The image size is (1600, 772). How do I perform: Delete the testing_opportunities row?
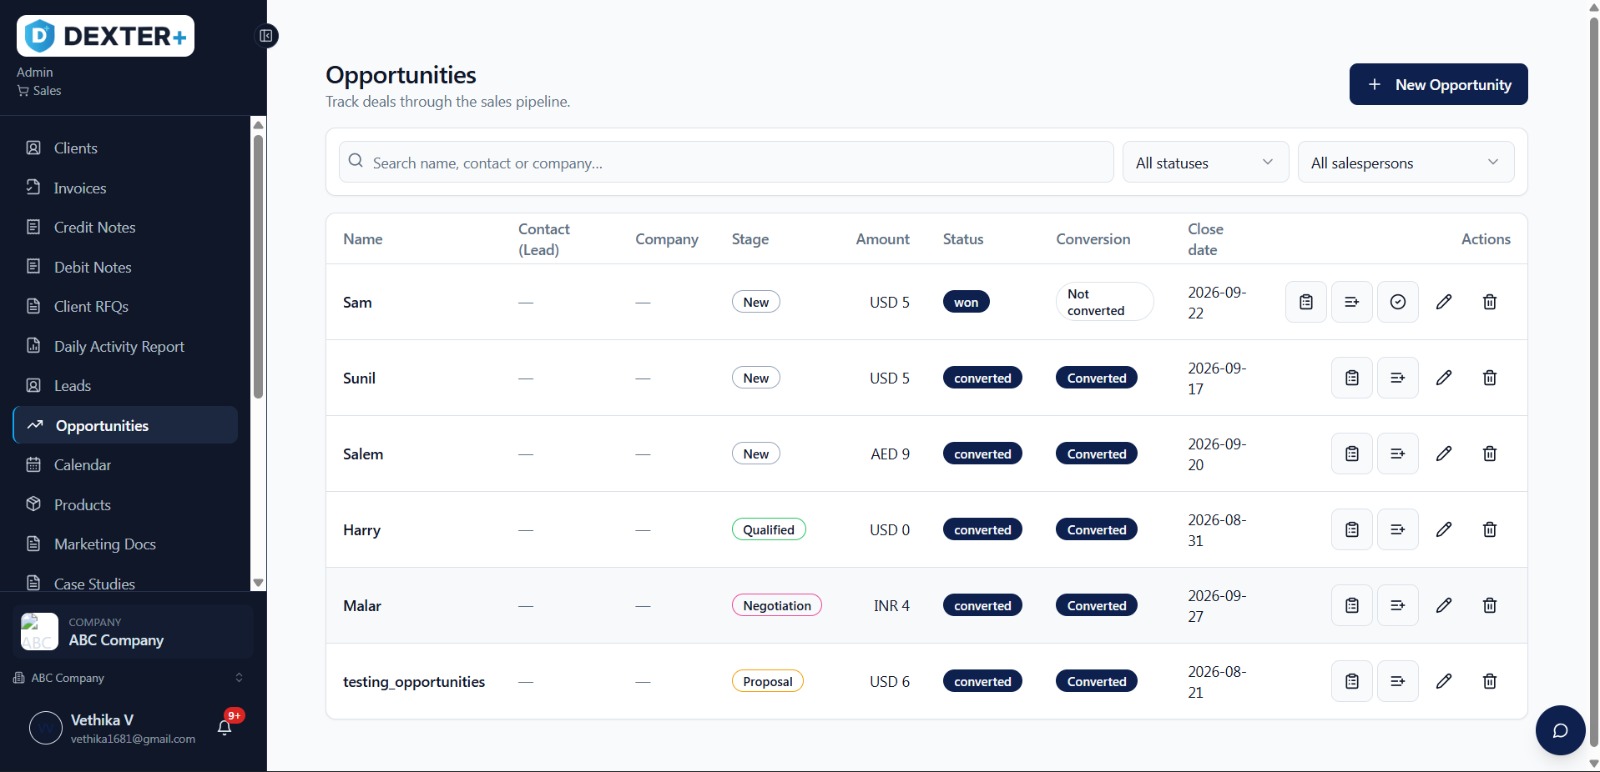coord(1490,682)
